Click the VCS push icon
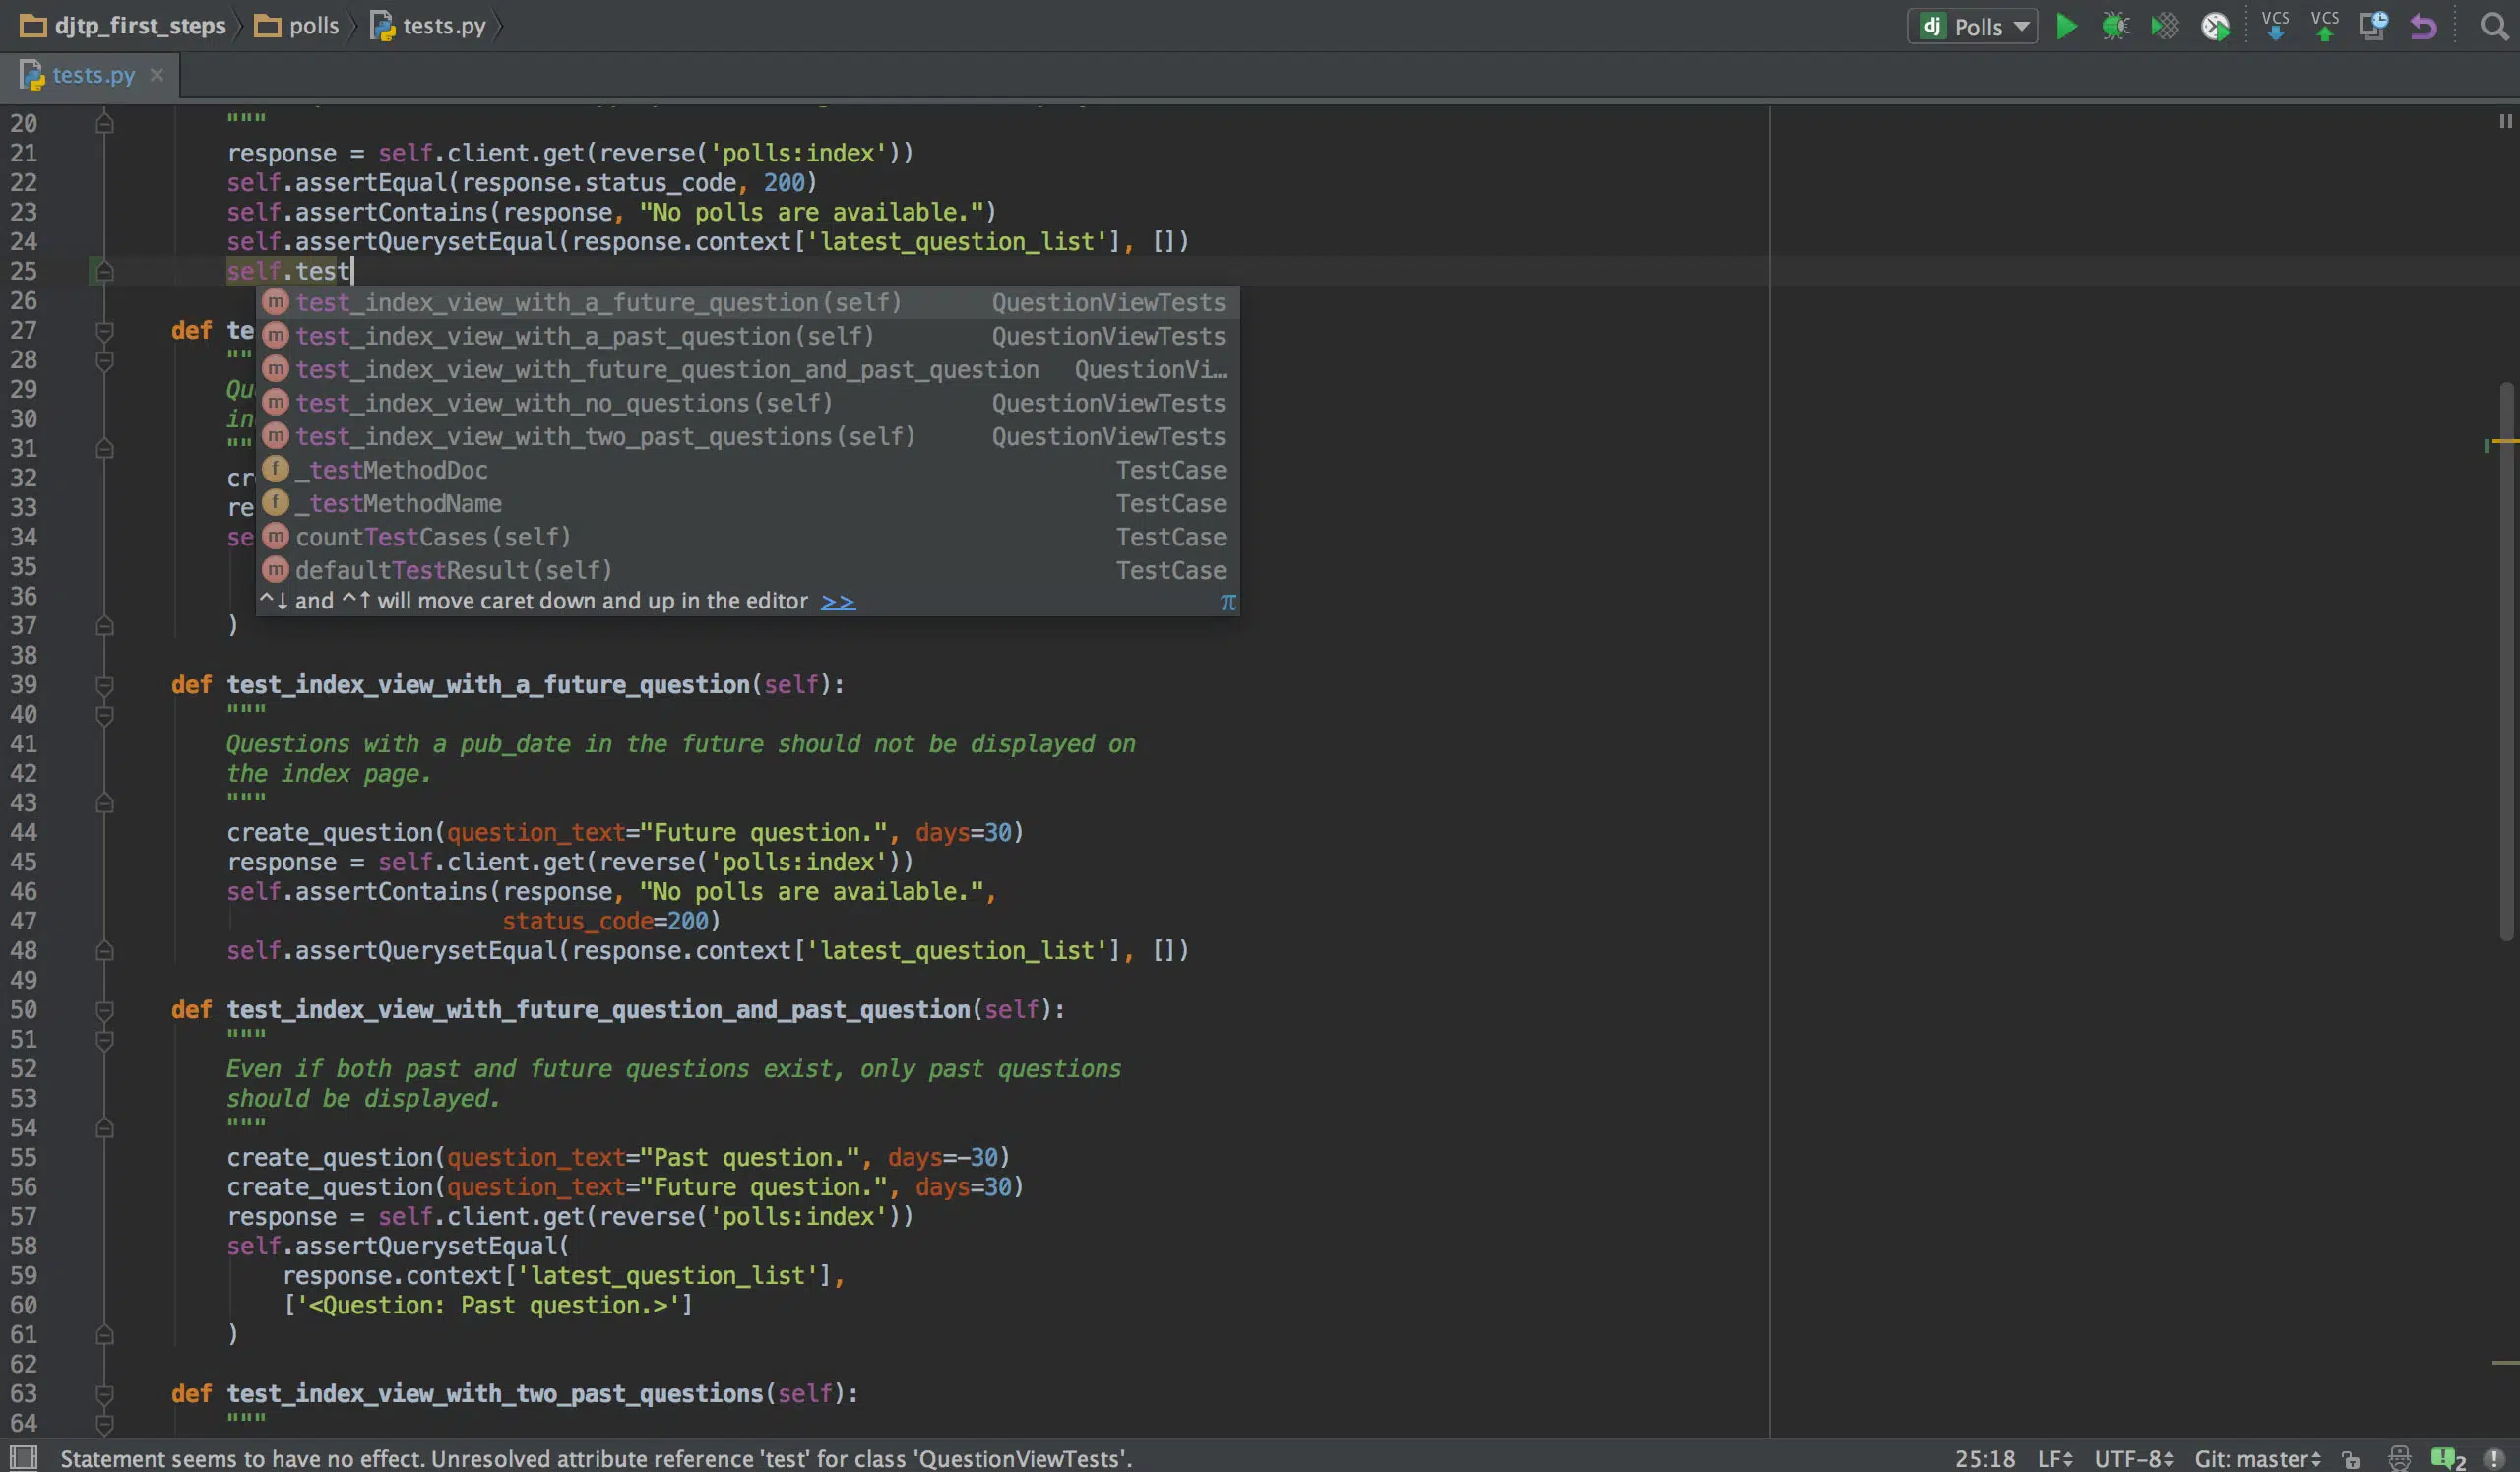 [x=2322, y=27]
